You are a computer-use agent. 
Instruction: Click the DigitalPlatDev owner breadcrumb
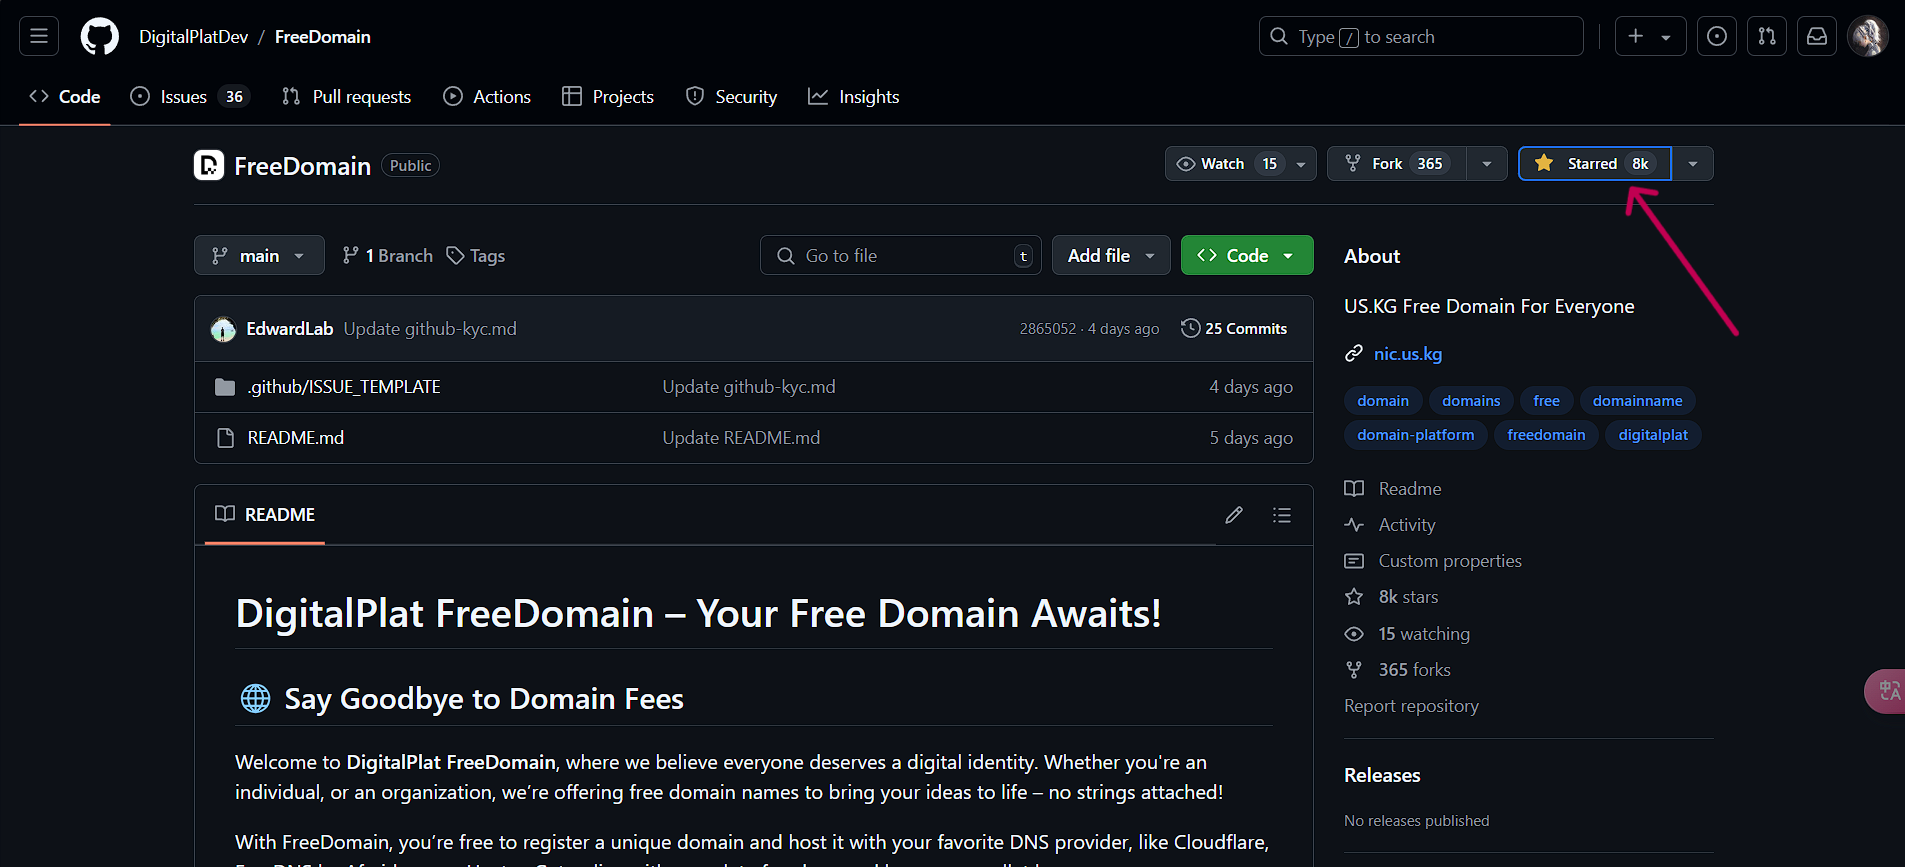(x=194, y=37)
